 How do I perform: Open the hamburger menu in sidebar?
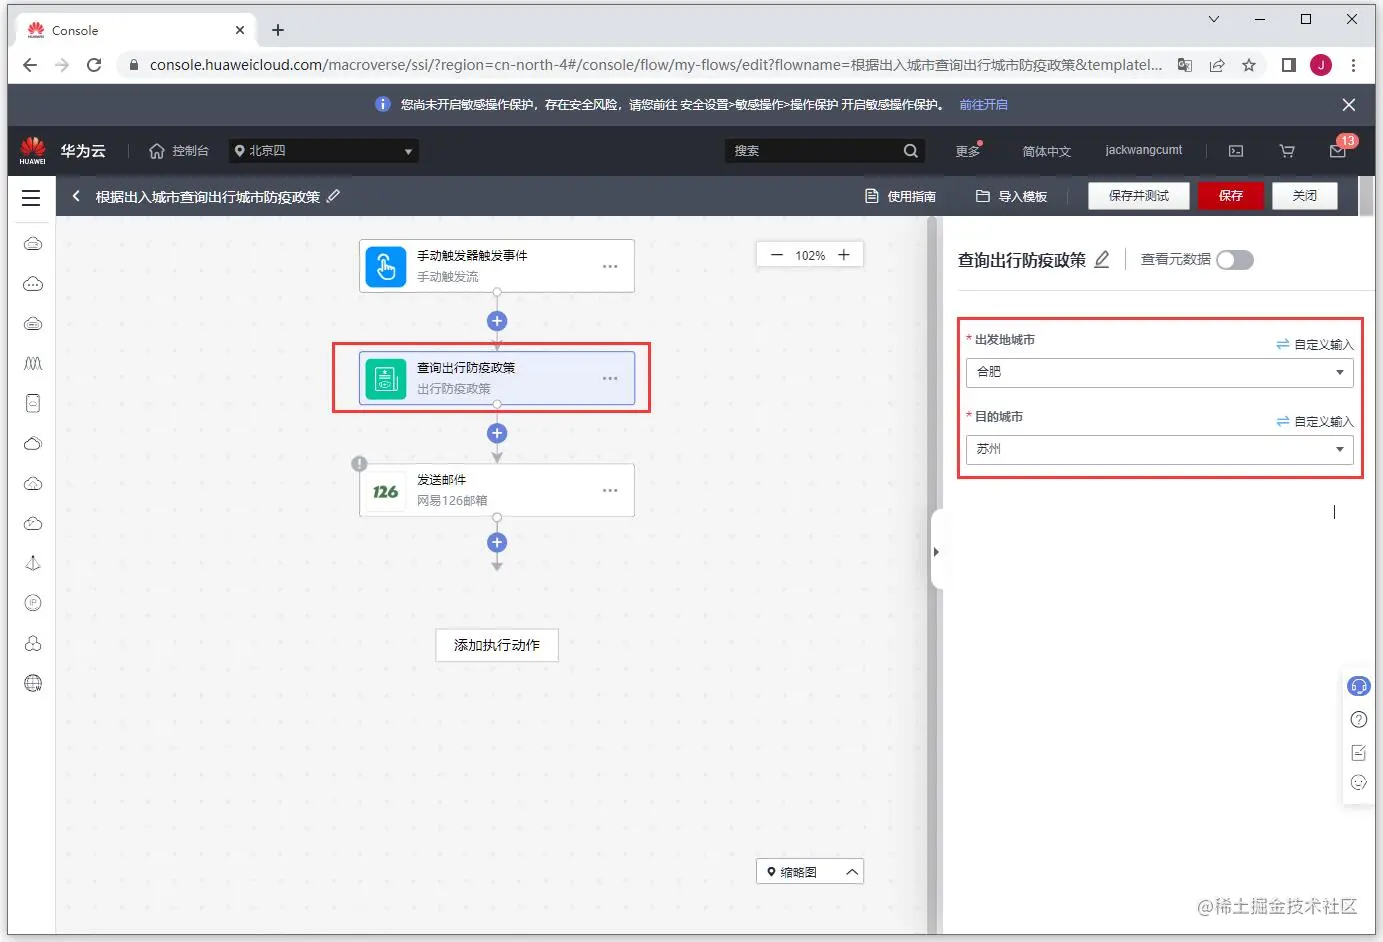31,197
